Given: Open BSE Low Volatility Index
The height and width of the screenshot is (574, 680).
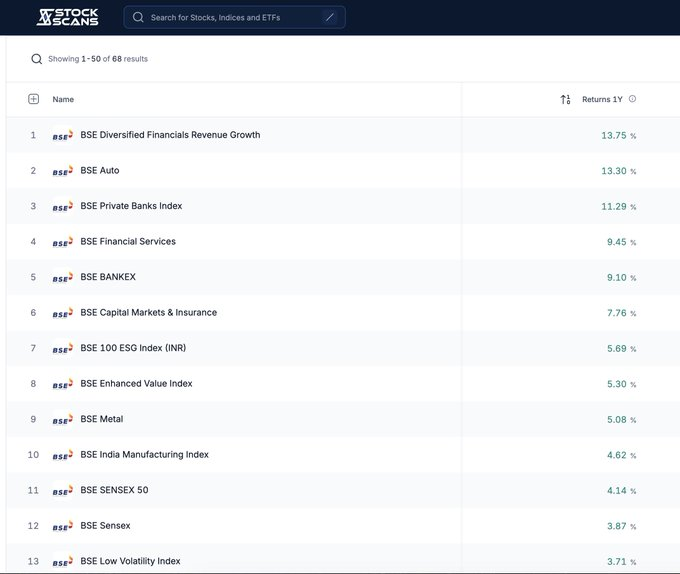Looking at the screenshot, I should (130, 561).
